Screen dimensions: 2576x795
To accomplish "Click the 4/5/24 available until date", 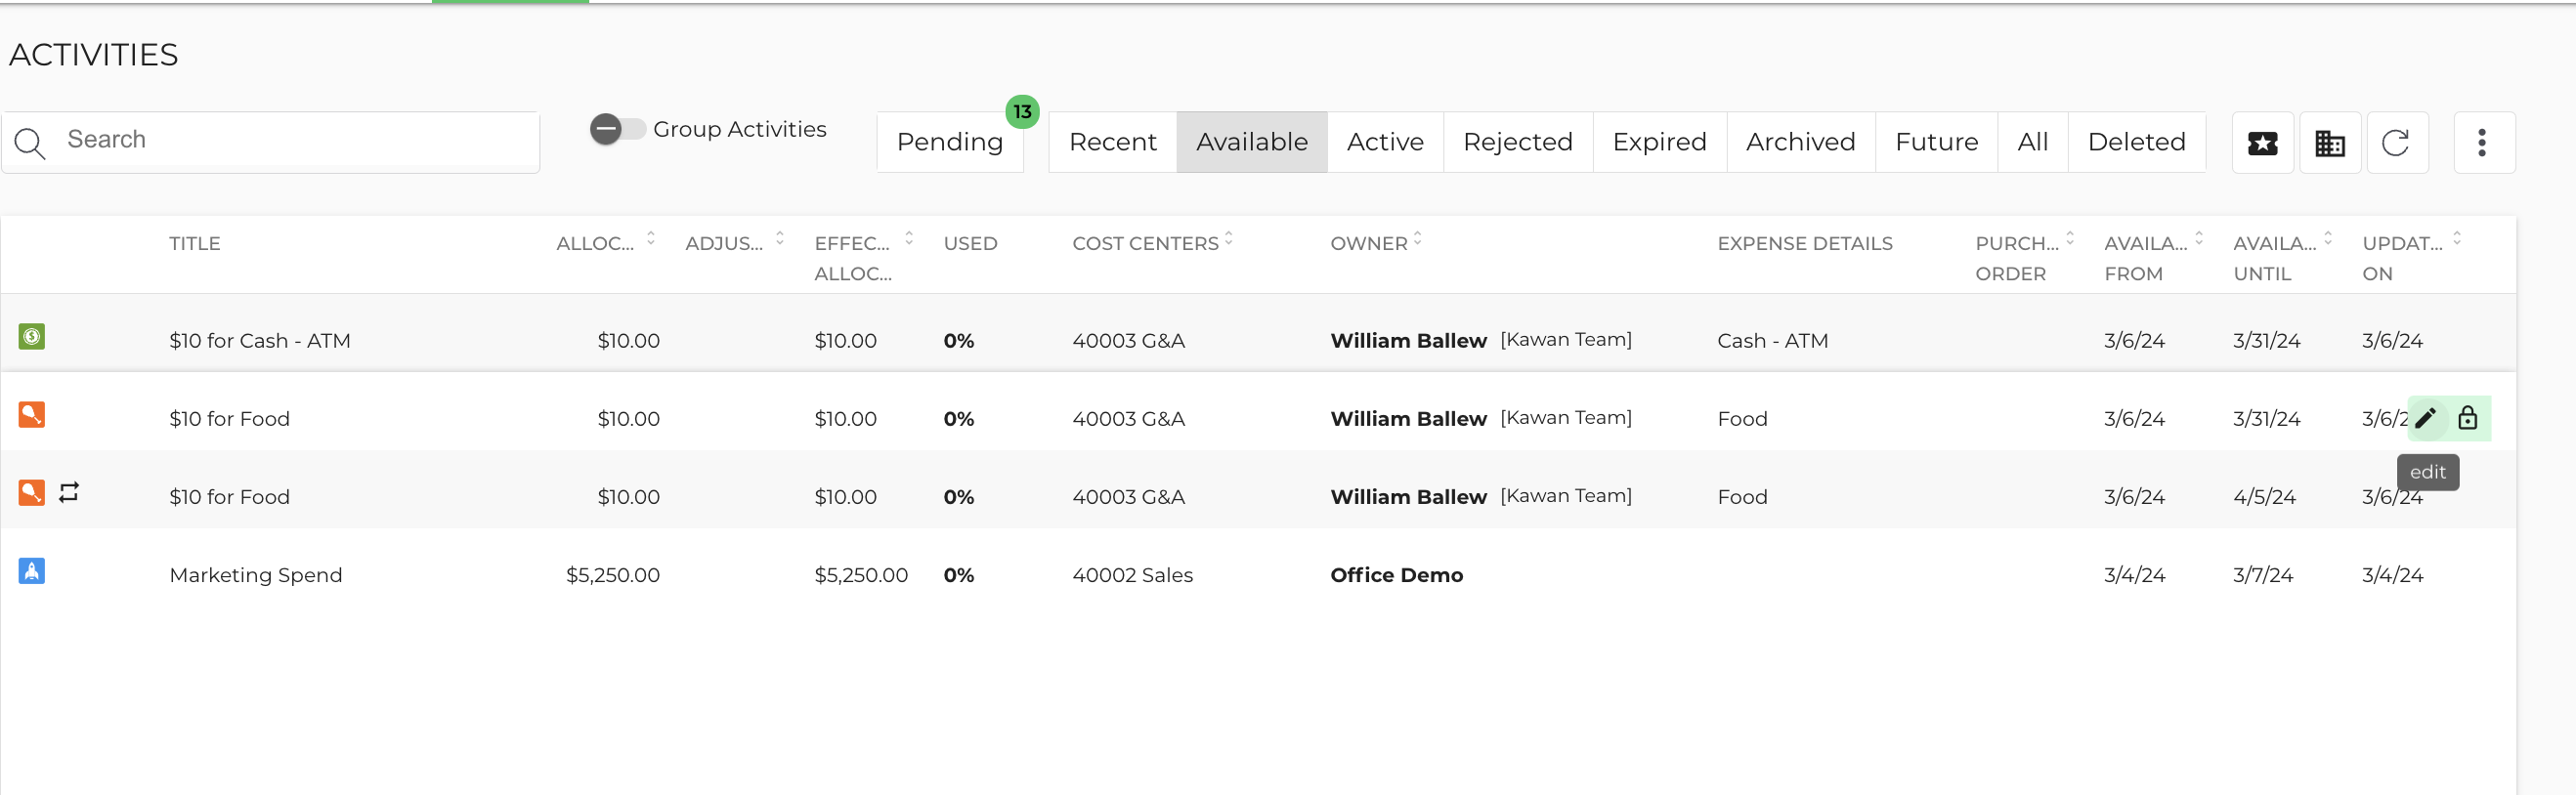I will pyautogui.click(x=2265, y=497).
